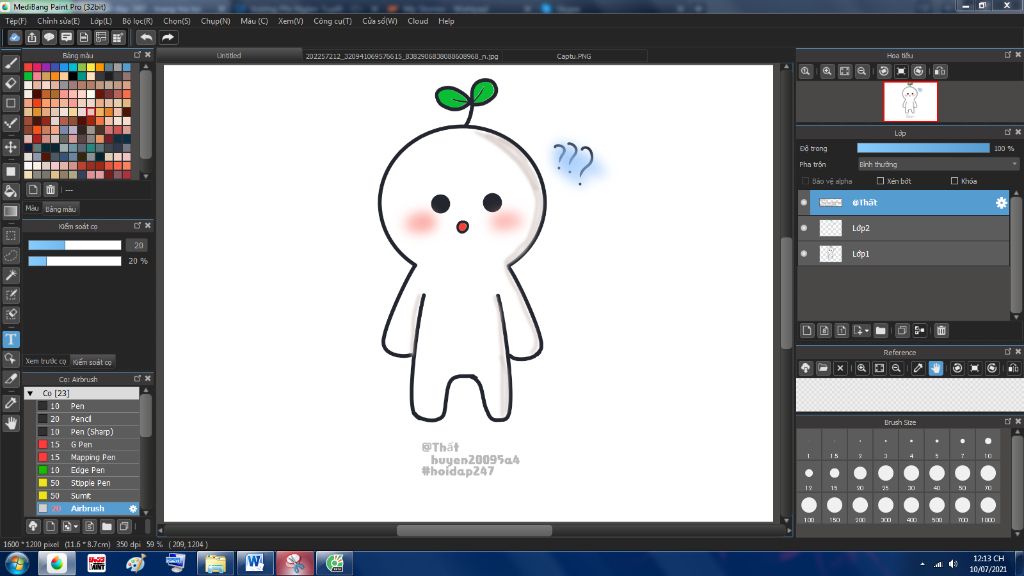Viewport: 1024px width, 576px height.
Task: Clear the Reference panel image
Action: click(840, 368)
